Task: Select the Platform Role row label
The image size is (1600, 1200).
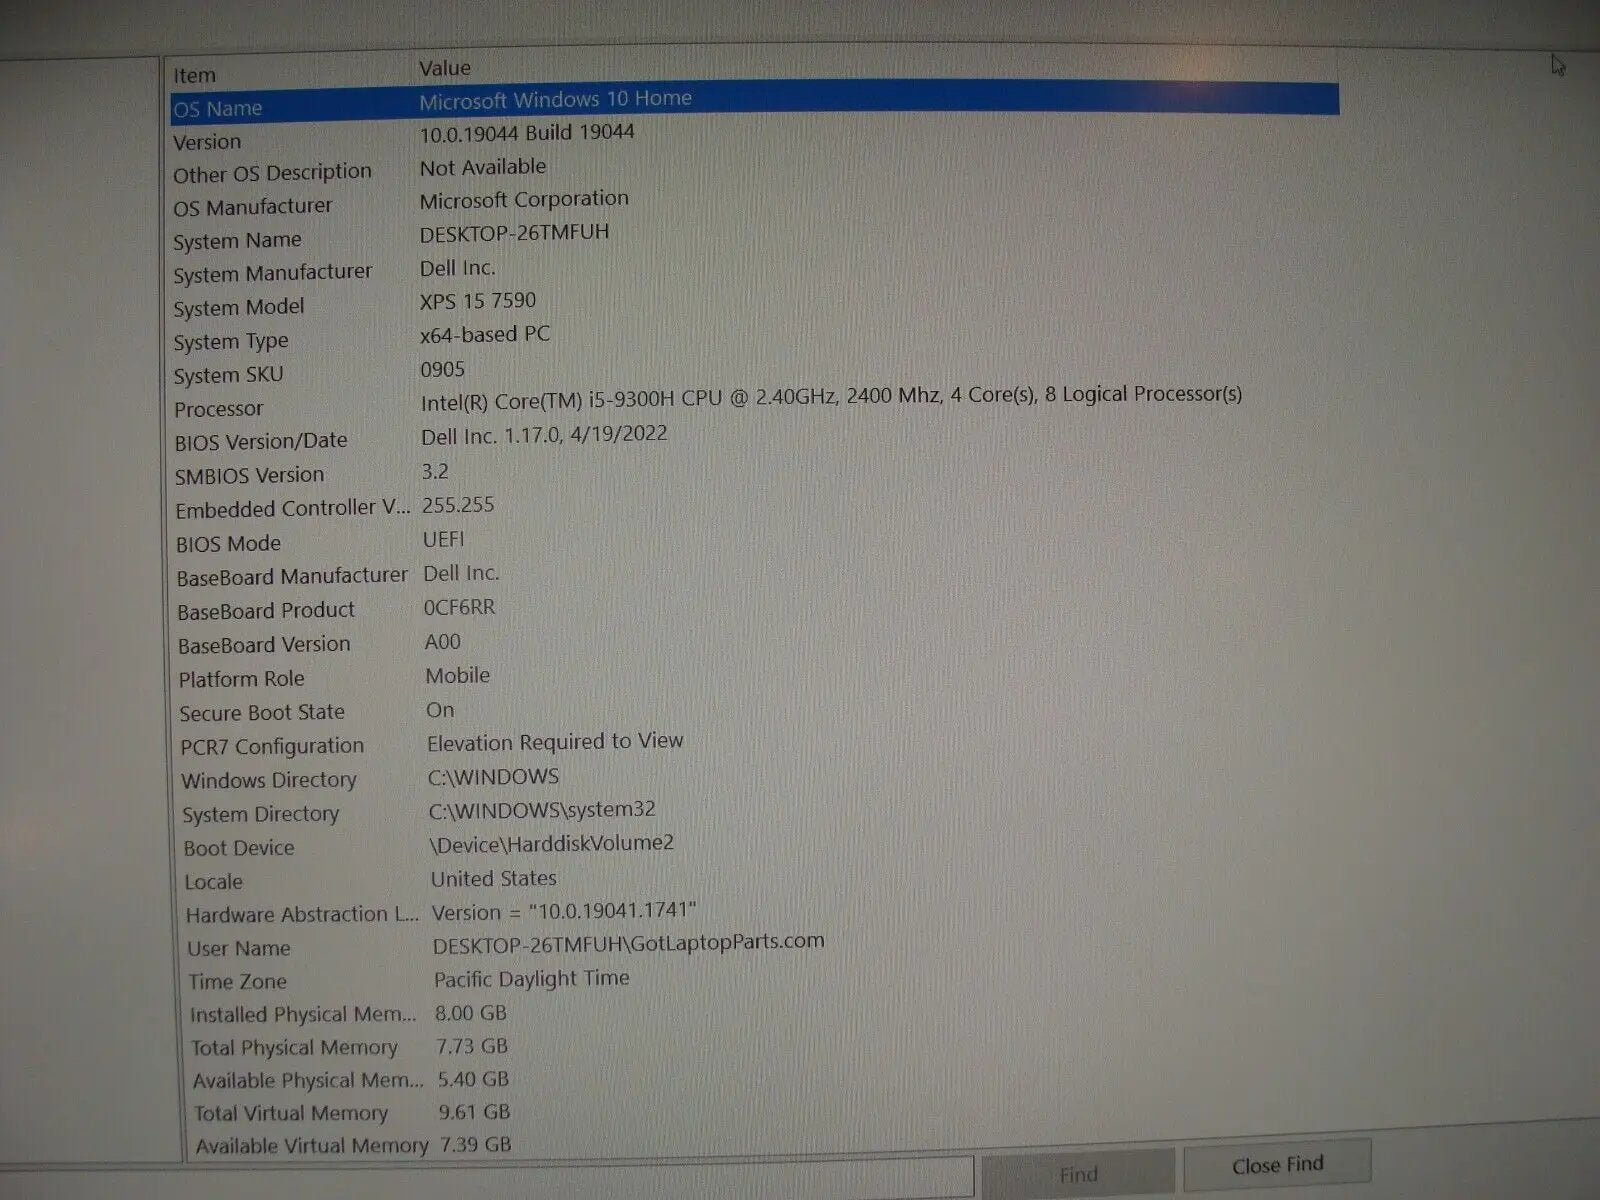Action: 241,679
